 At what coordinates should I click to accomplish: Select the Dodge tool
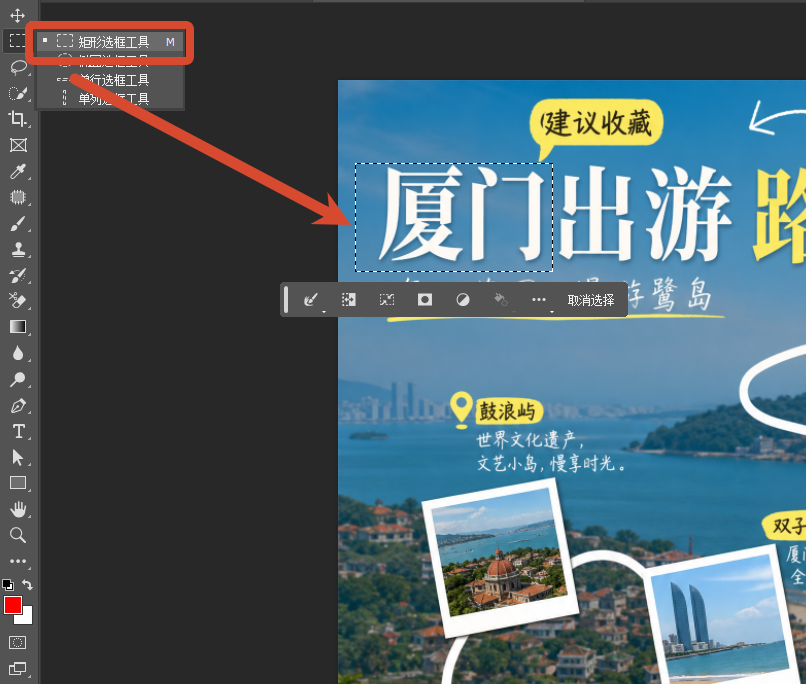tap(18, 379)
